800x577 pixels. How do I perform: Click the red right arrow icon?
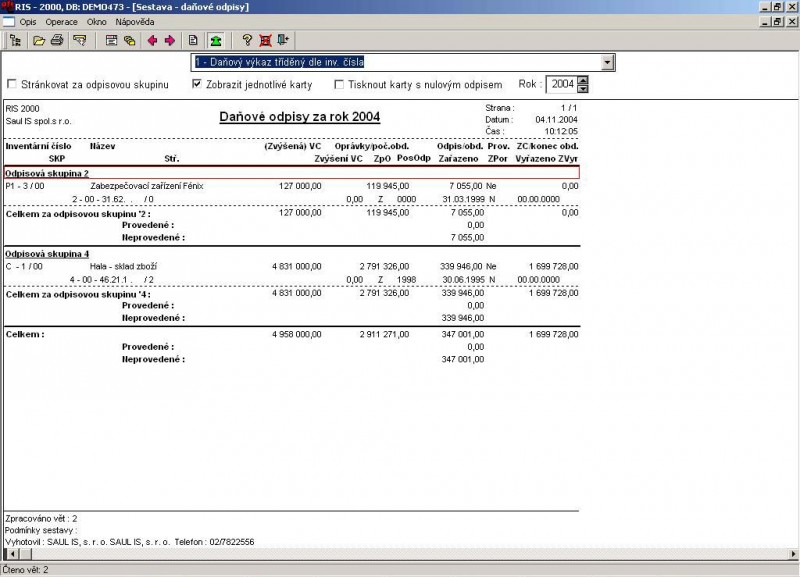click(x=170, y=41)
